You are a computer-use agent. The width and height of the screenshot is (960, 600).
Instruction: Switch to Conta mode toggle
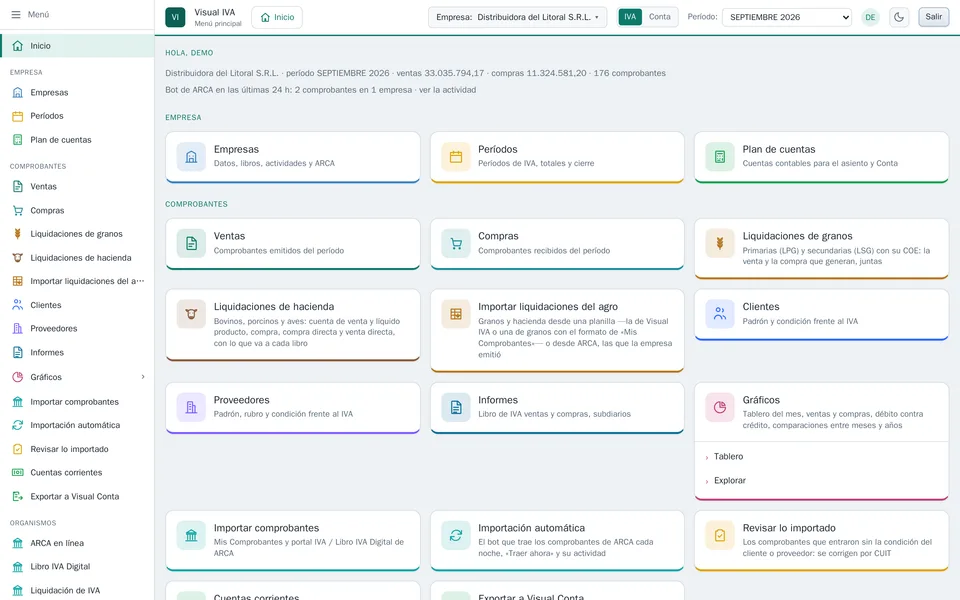(x=659, y=17)
